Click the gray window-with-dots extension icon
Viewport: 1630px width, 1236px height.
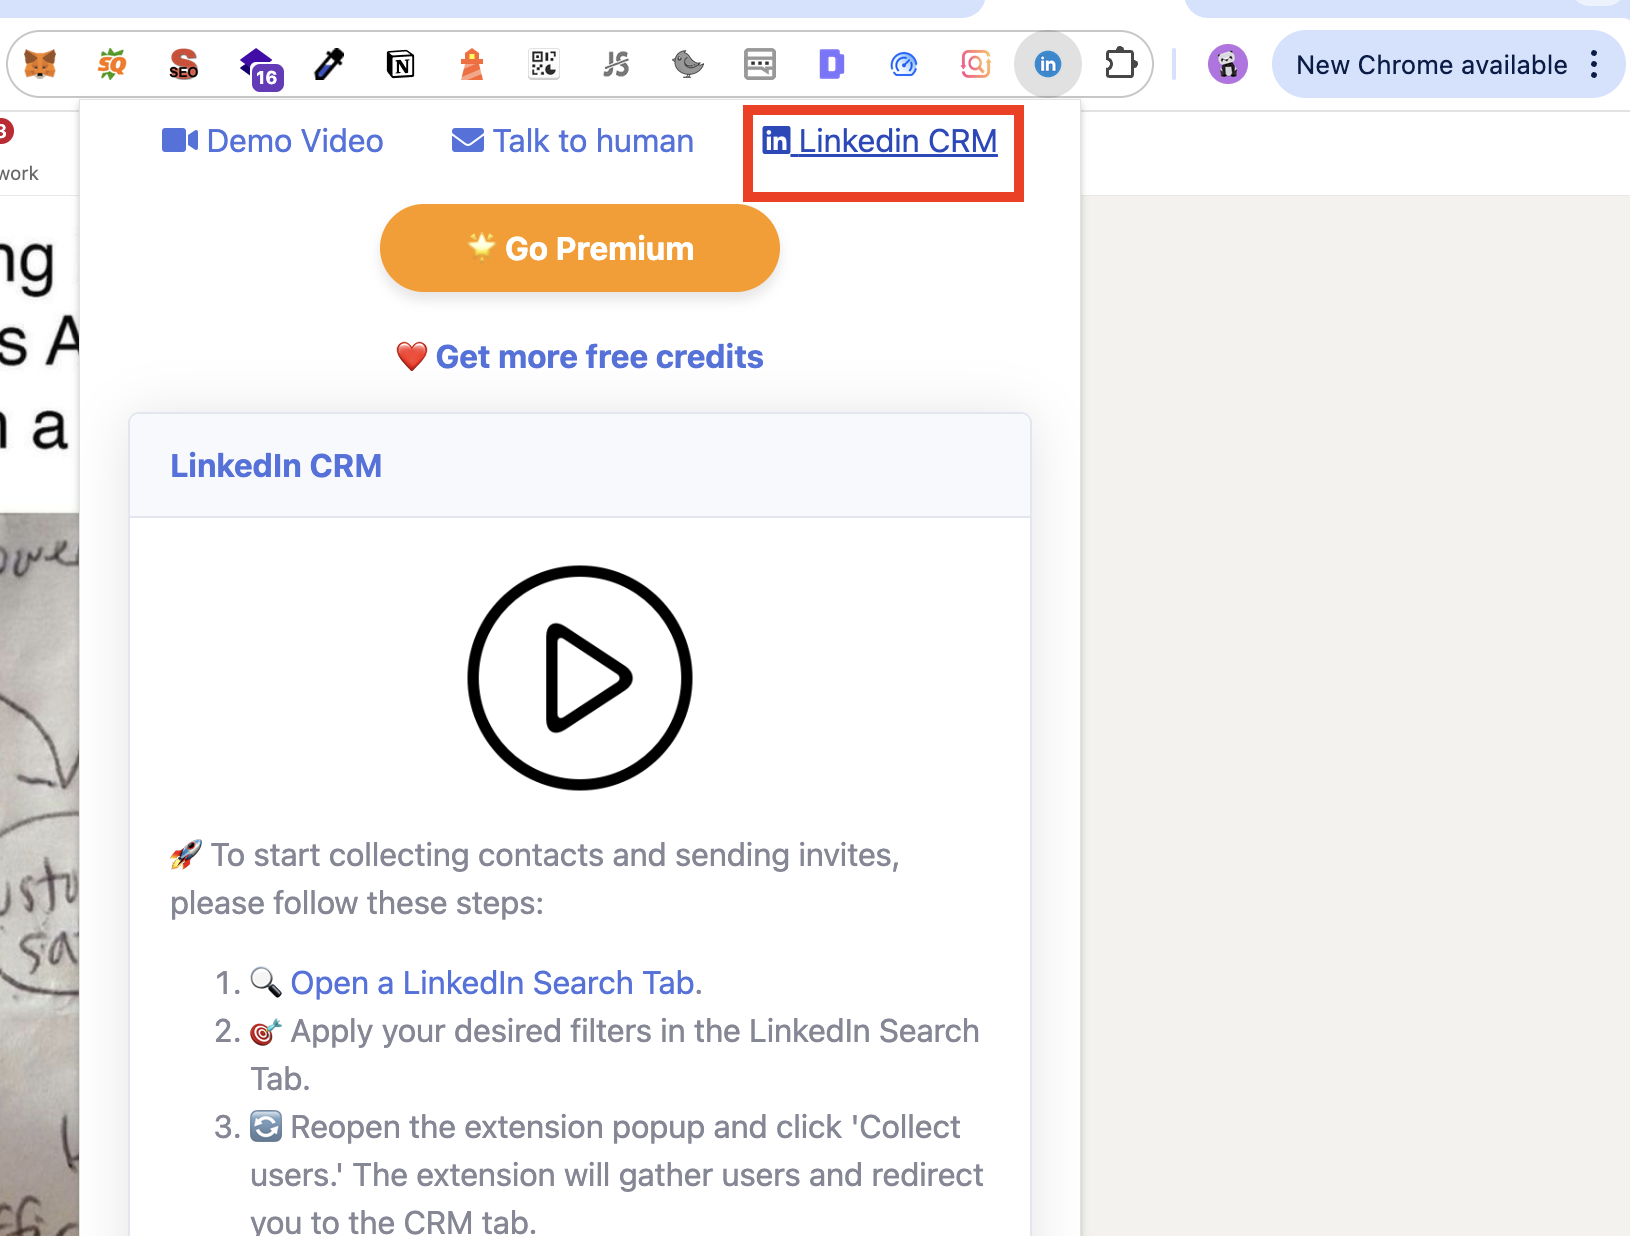click(760, 65)
